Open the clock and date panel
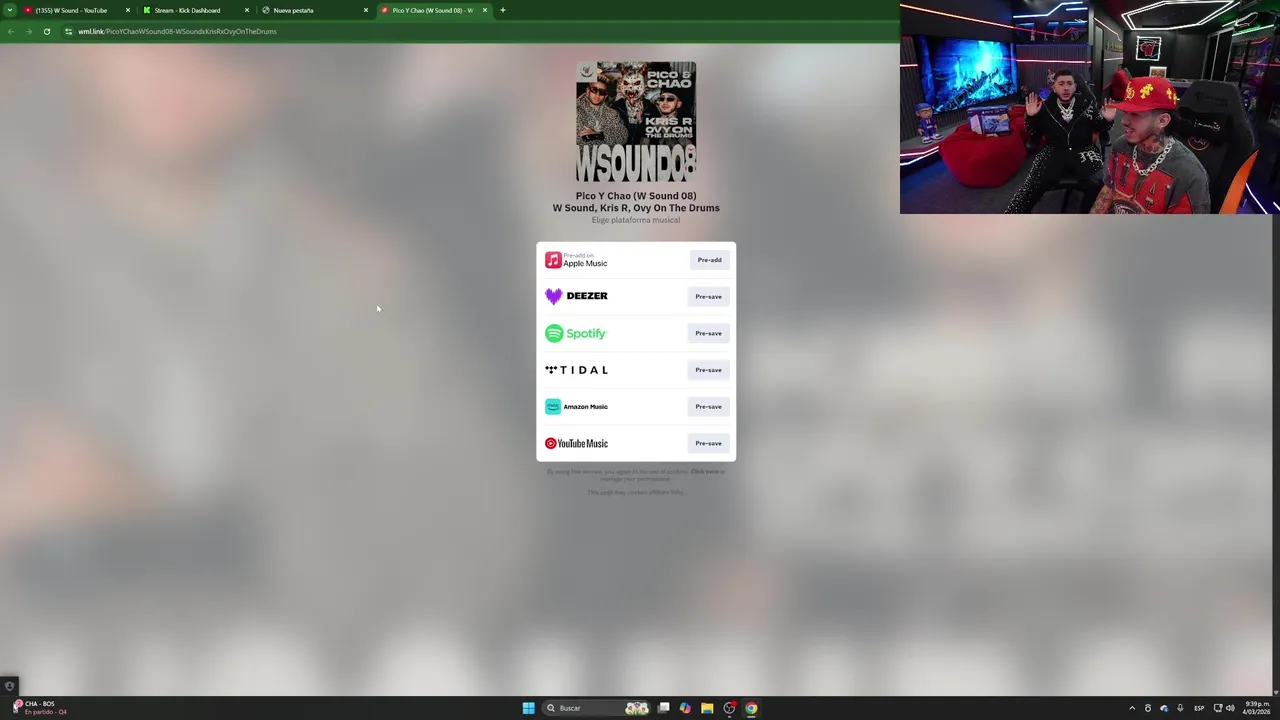This screenshot has width=1280, height=720. 1256,708
